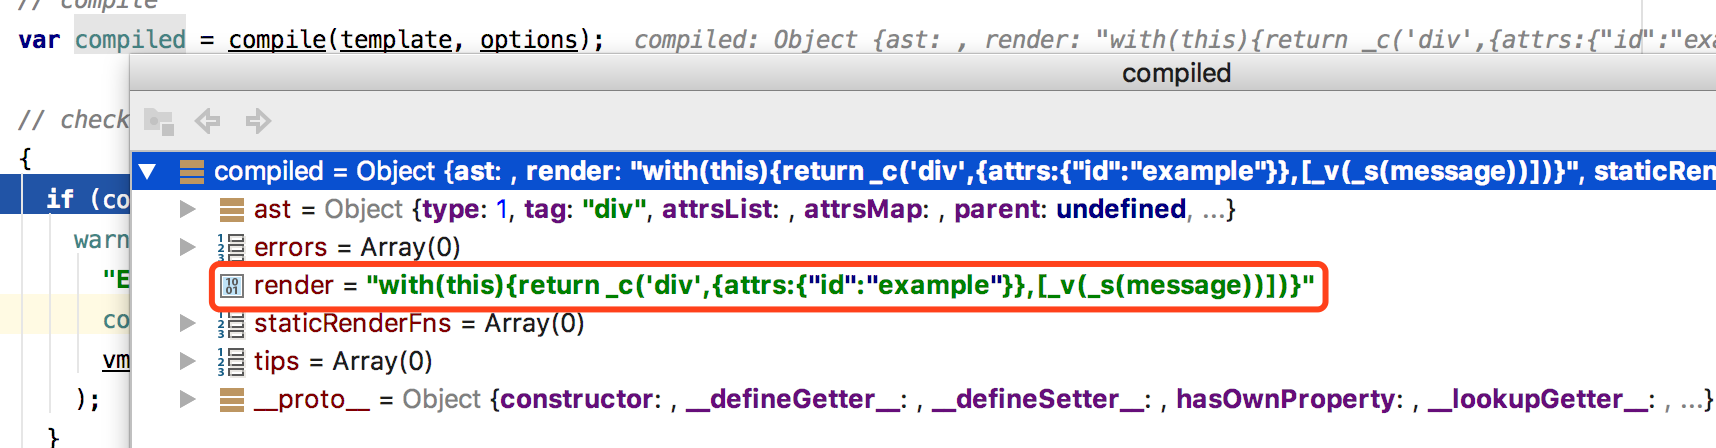Click the back navigation arrow in popup toolbar
The width and height of the screenshot is (1716, 448).
[x=207, y=122]
